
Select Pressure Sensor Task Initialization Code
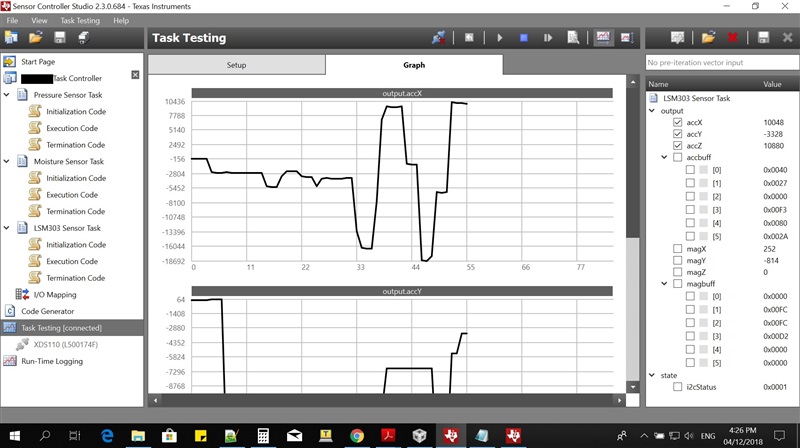(x=76, y=112)
